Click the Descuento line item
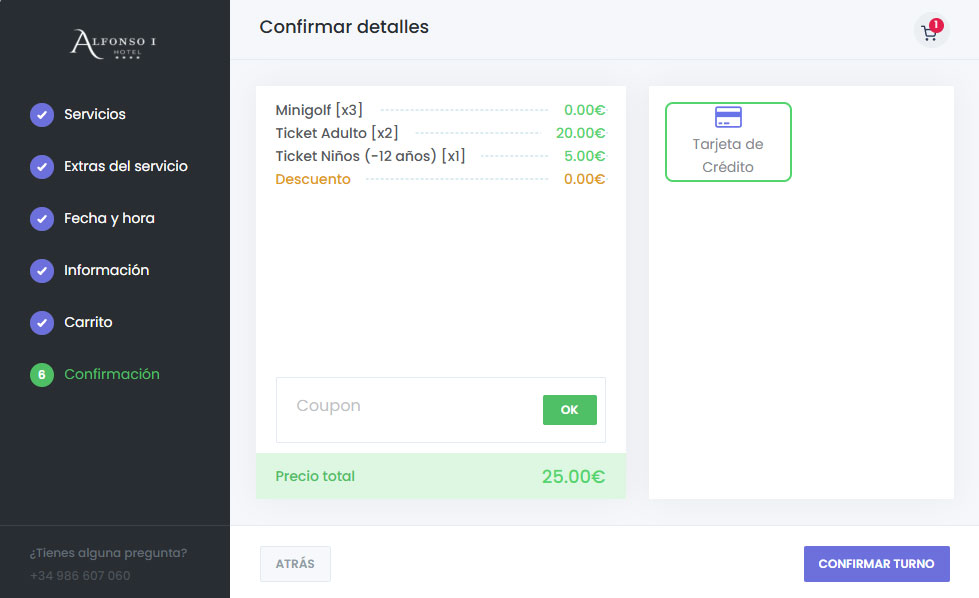 (313, 179)
